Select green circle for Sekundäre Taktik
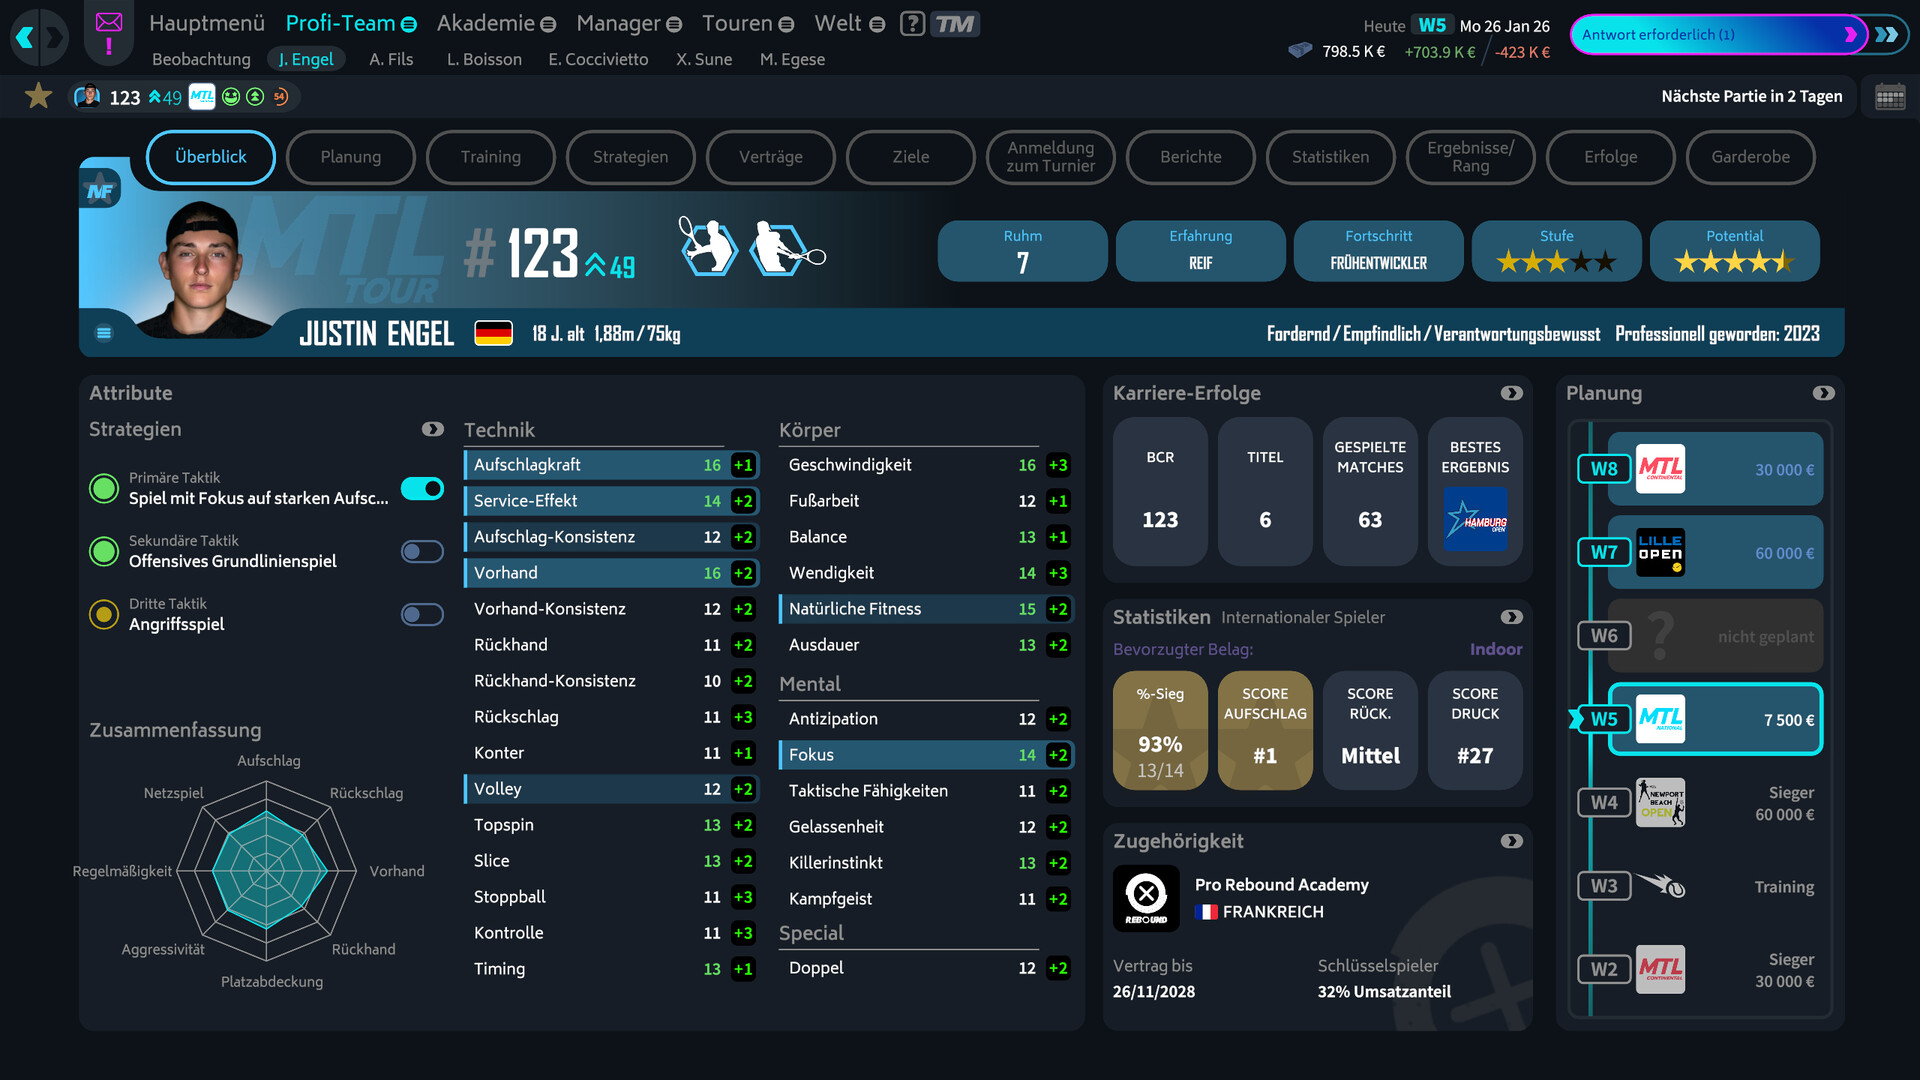1920x1080 pixels. (x=104, y=551)
